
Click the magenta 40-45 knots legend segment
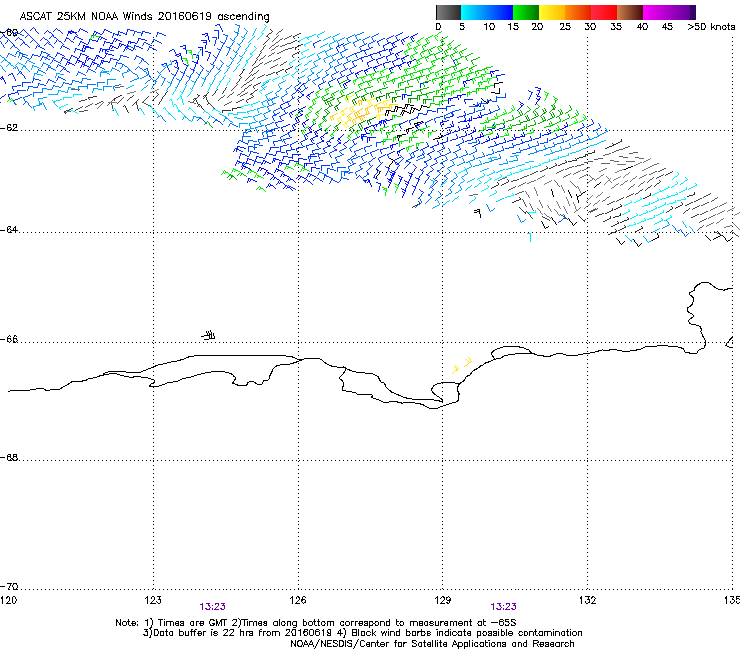coord(656,12)
